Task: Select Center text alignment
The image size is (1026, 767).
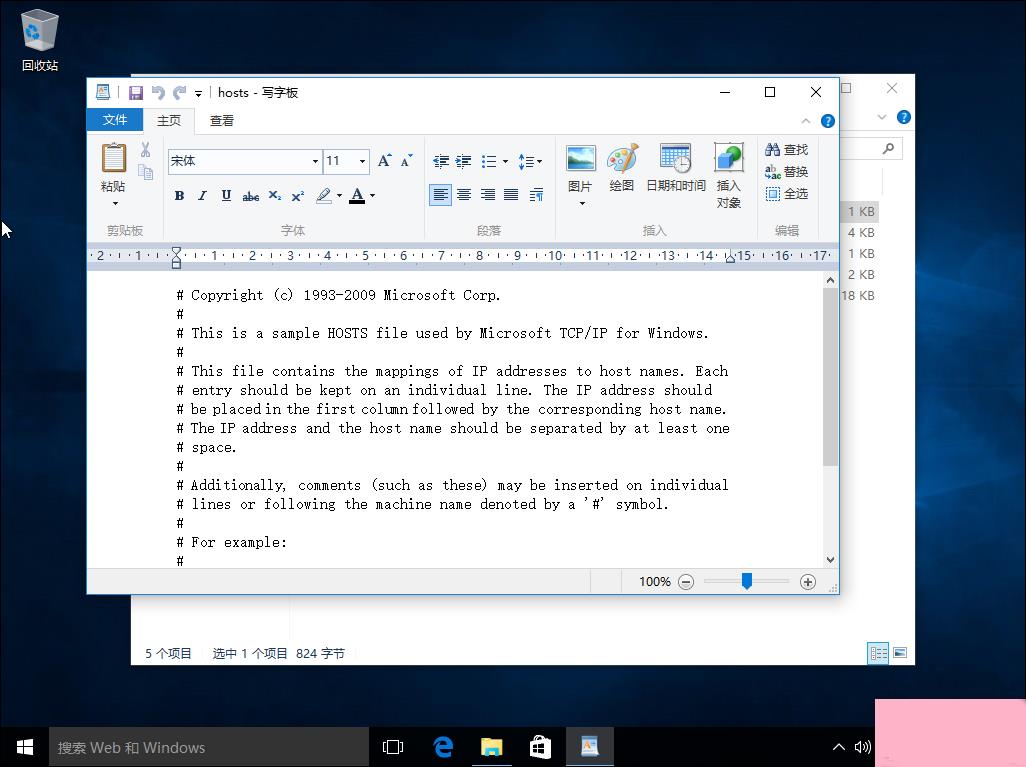Action: coord(464,194)
